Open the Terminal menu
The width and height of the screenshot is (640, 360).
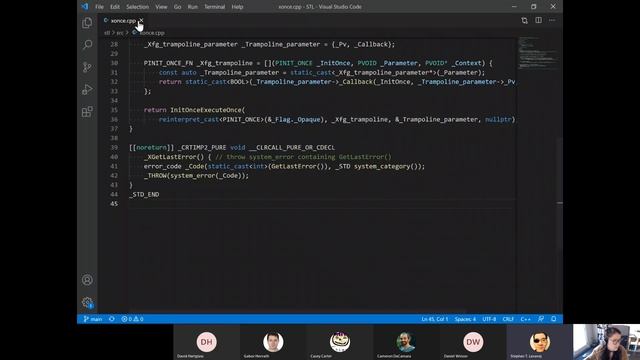tap(215, 7)
